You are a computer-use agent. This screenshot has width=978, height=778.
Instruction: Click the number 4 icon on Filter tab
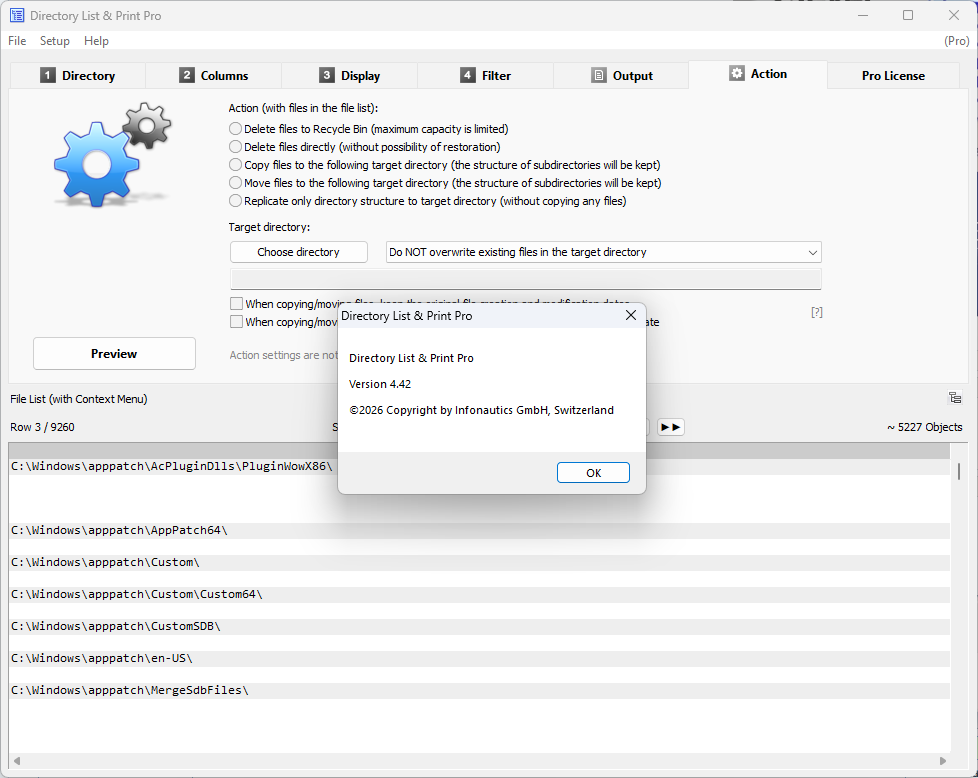467,75
